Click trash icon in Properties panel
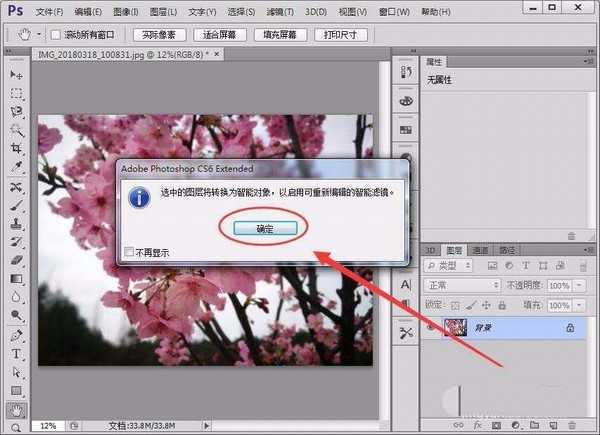The width and height of the screenshot is (600, 435). [571, 236]
